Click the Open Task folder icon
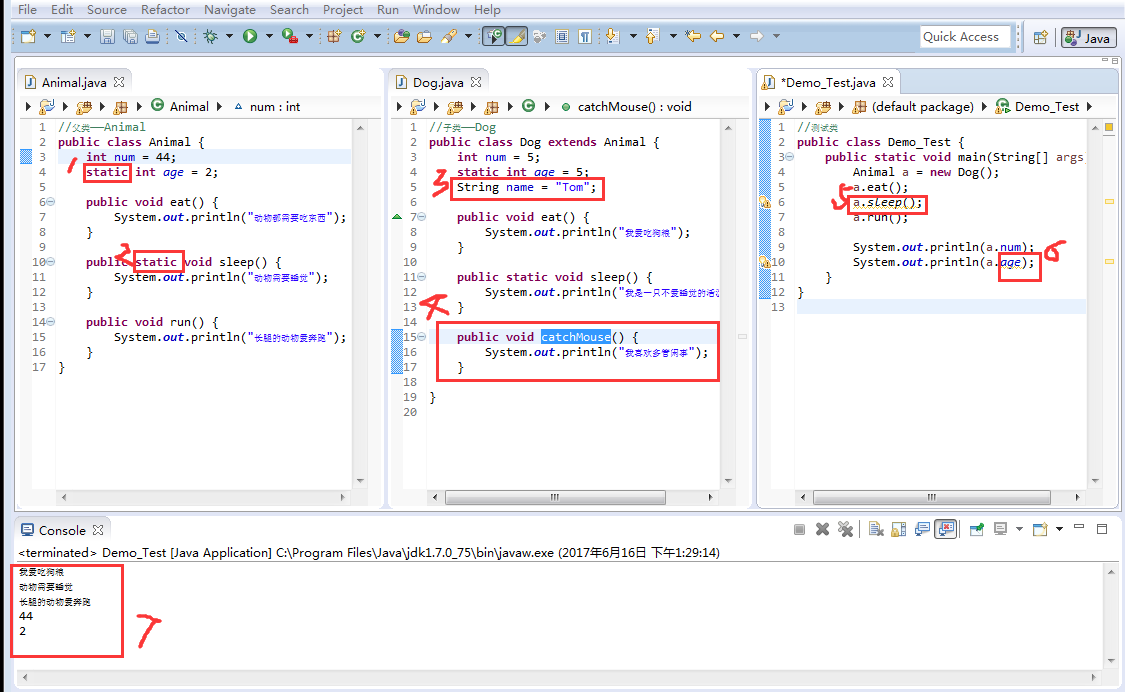This screenshot has width=1125, height=692. tap(425, 36)
